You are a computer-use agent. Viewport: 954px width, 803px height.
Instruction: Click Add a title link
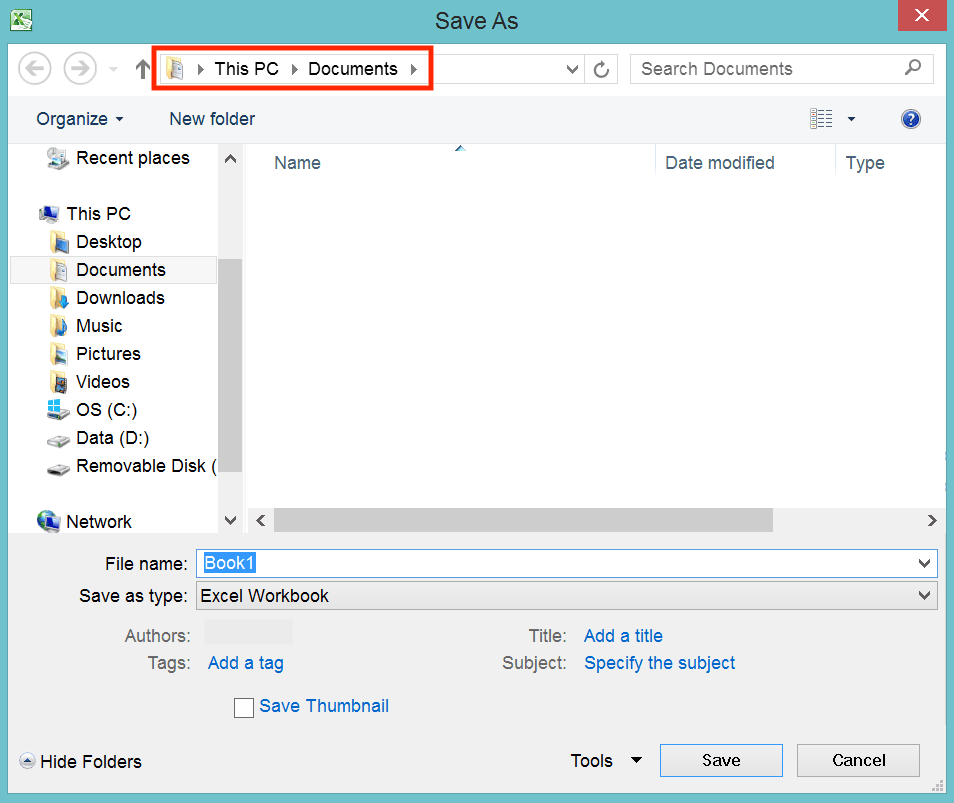tap(623, 636)
